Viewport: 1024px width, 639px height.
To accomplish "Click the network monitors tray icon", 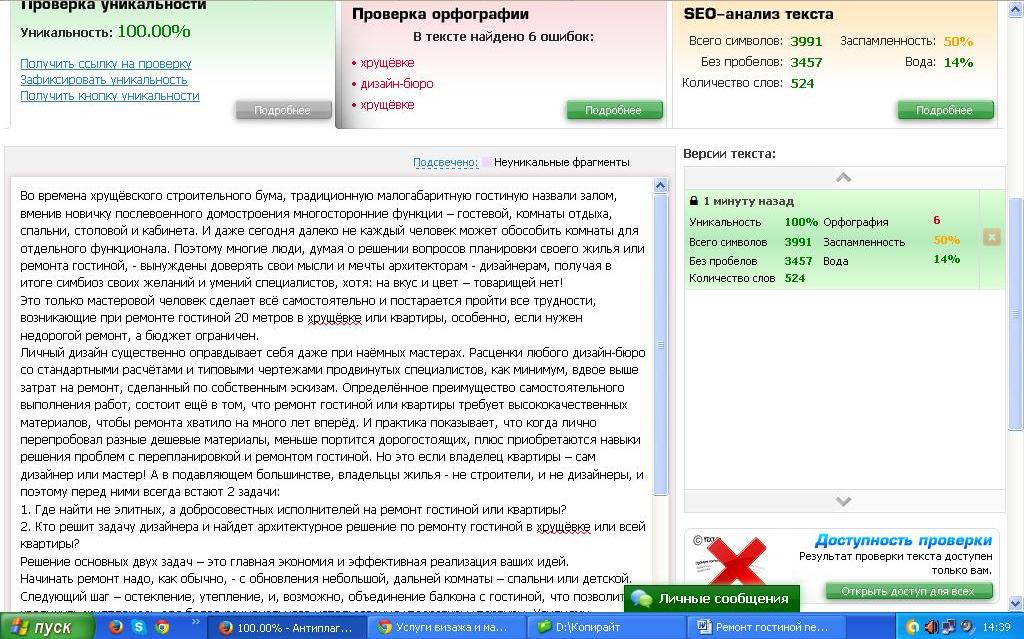I will click(948, 627).
